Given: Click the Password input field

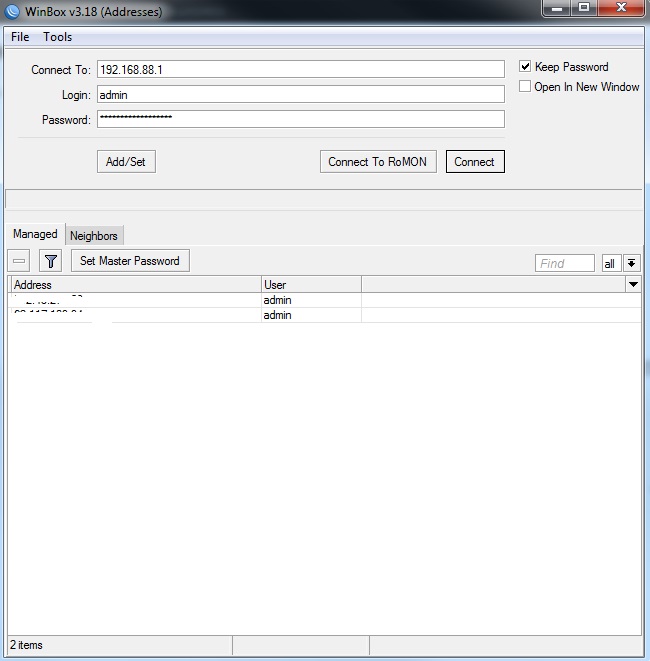Looking at the screenshot, I should point(301,119).
